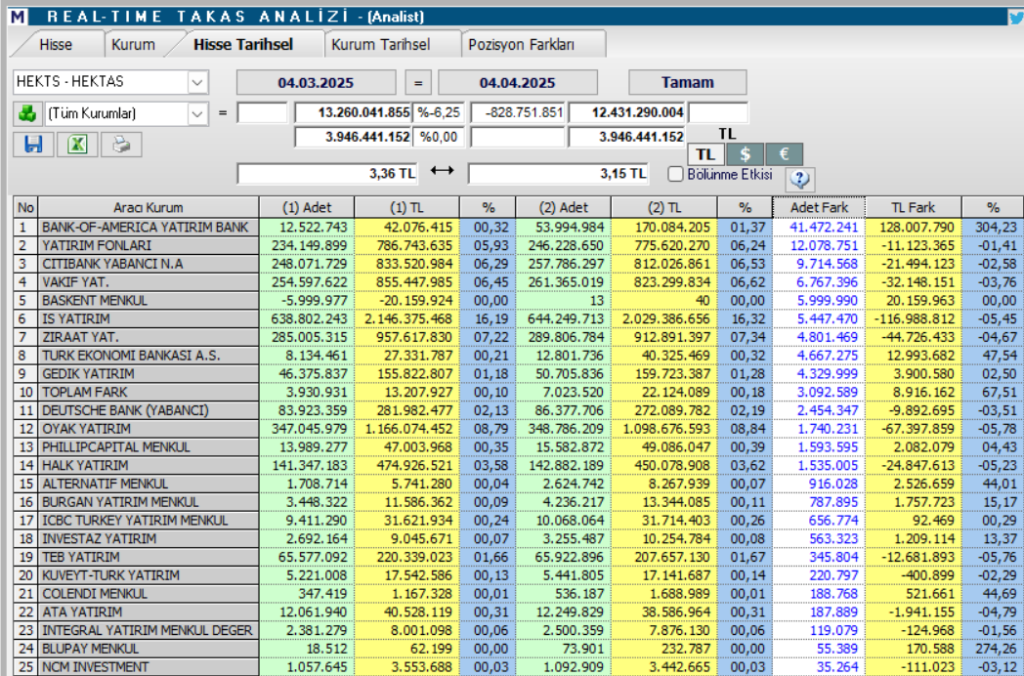Click the 3,36 TL price field
Screen dimensions: 1024x676
328,174
